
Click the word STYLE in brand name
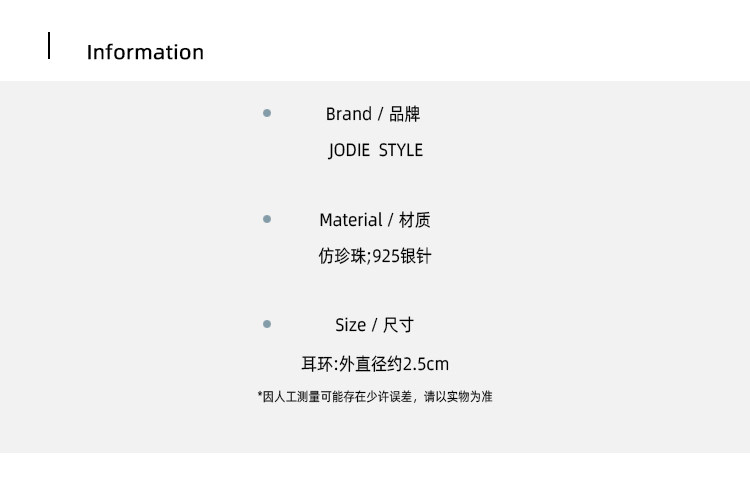401,150
